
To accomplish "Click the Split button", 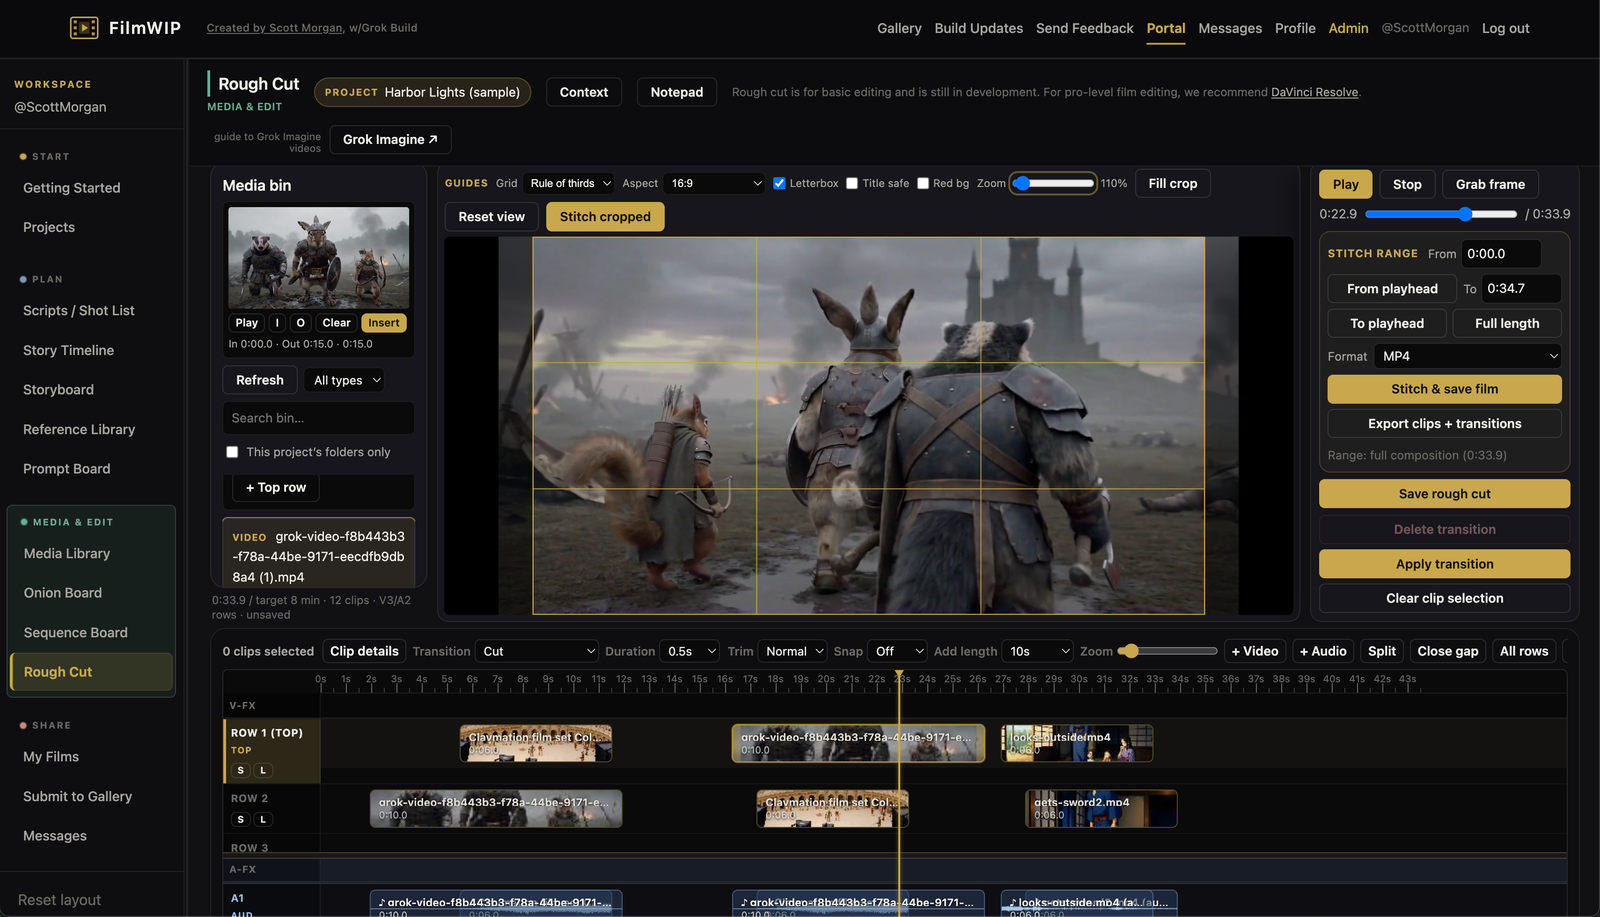I will [x=1382, y=651].
